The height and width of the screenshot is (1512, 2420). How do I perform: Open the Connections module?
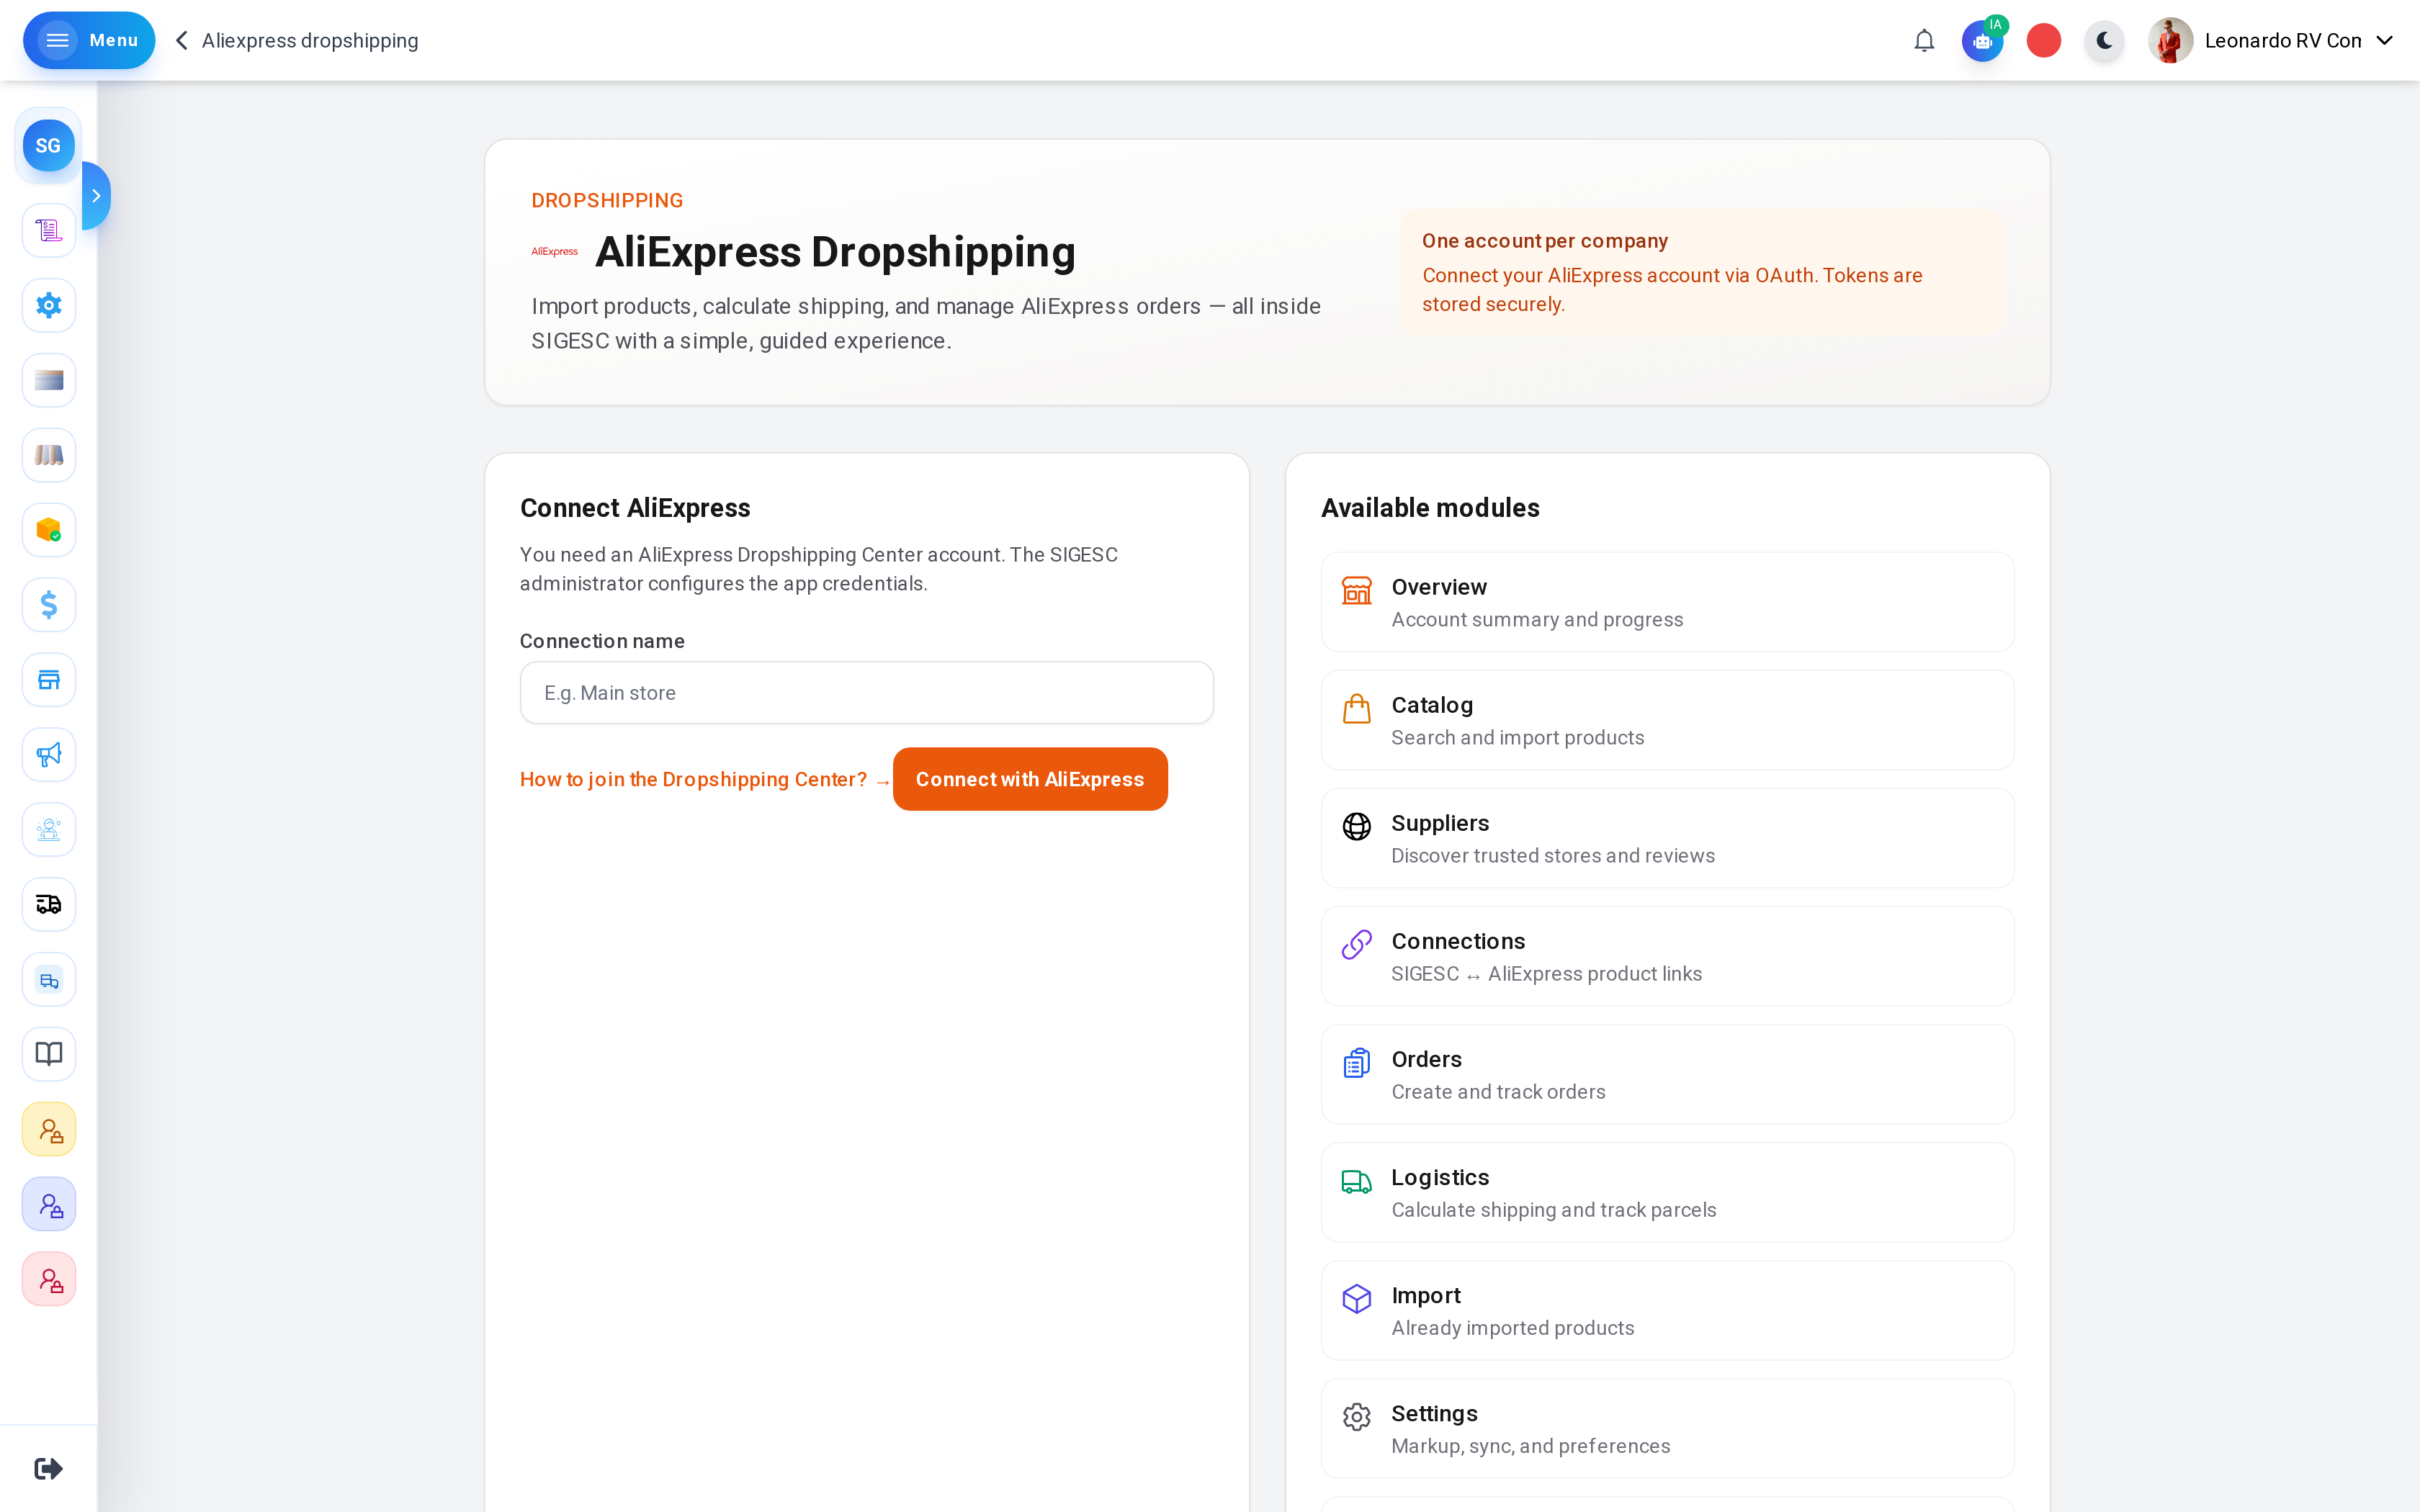pos(1667,956)
